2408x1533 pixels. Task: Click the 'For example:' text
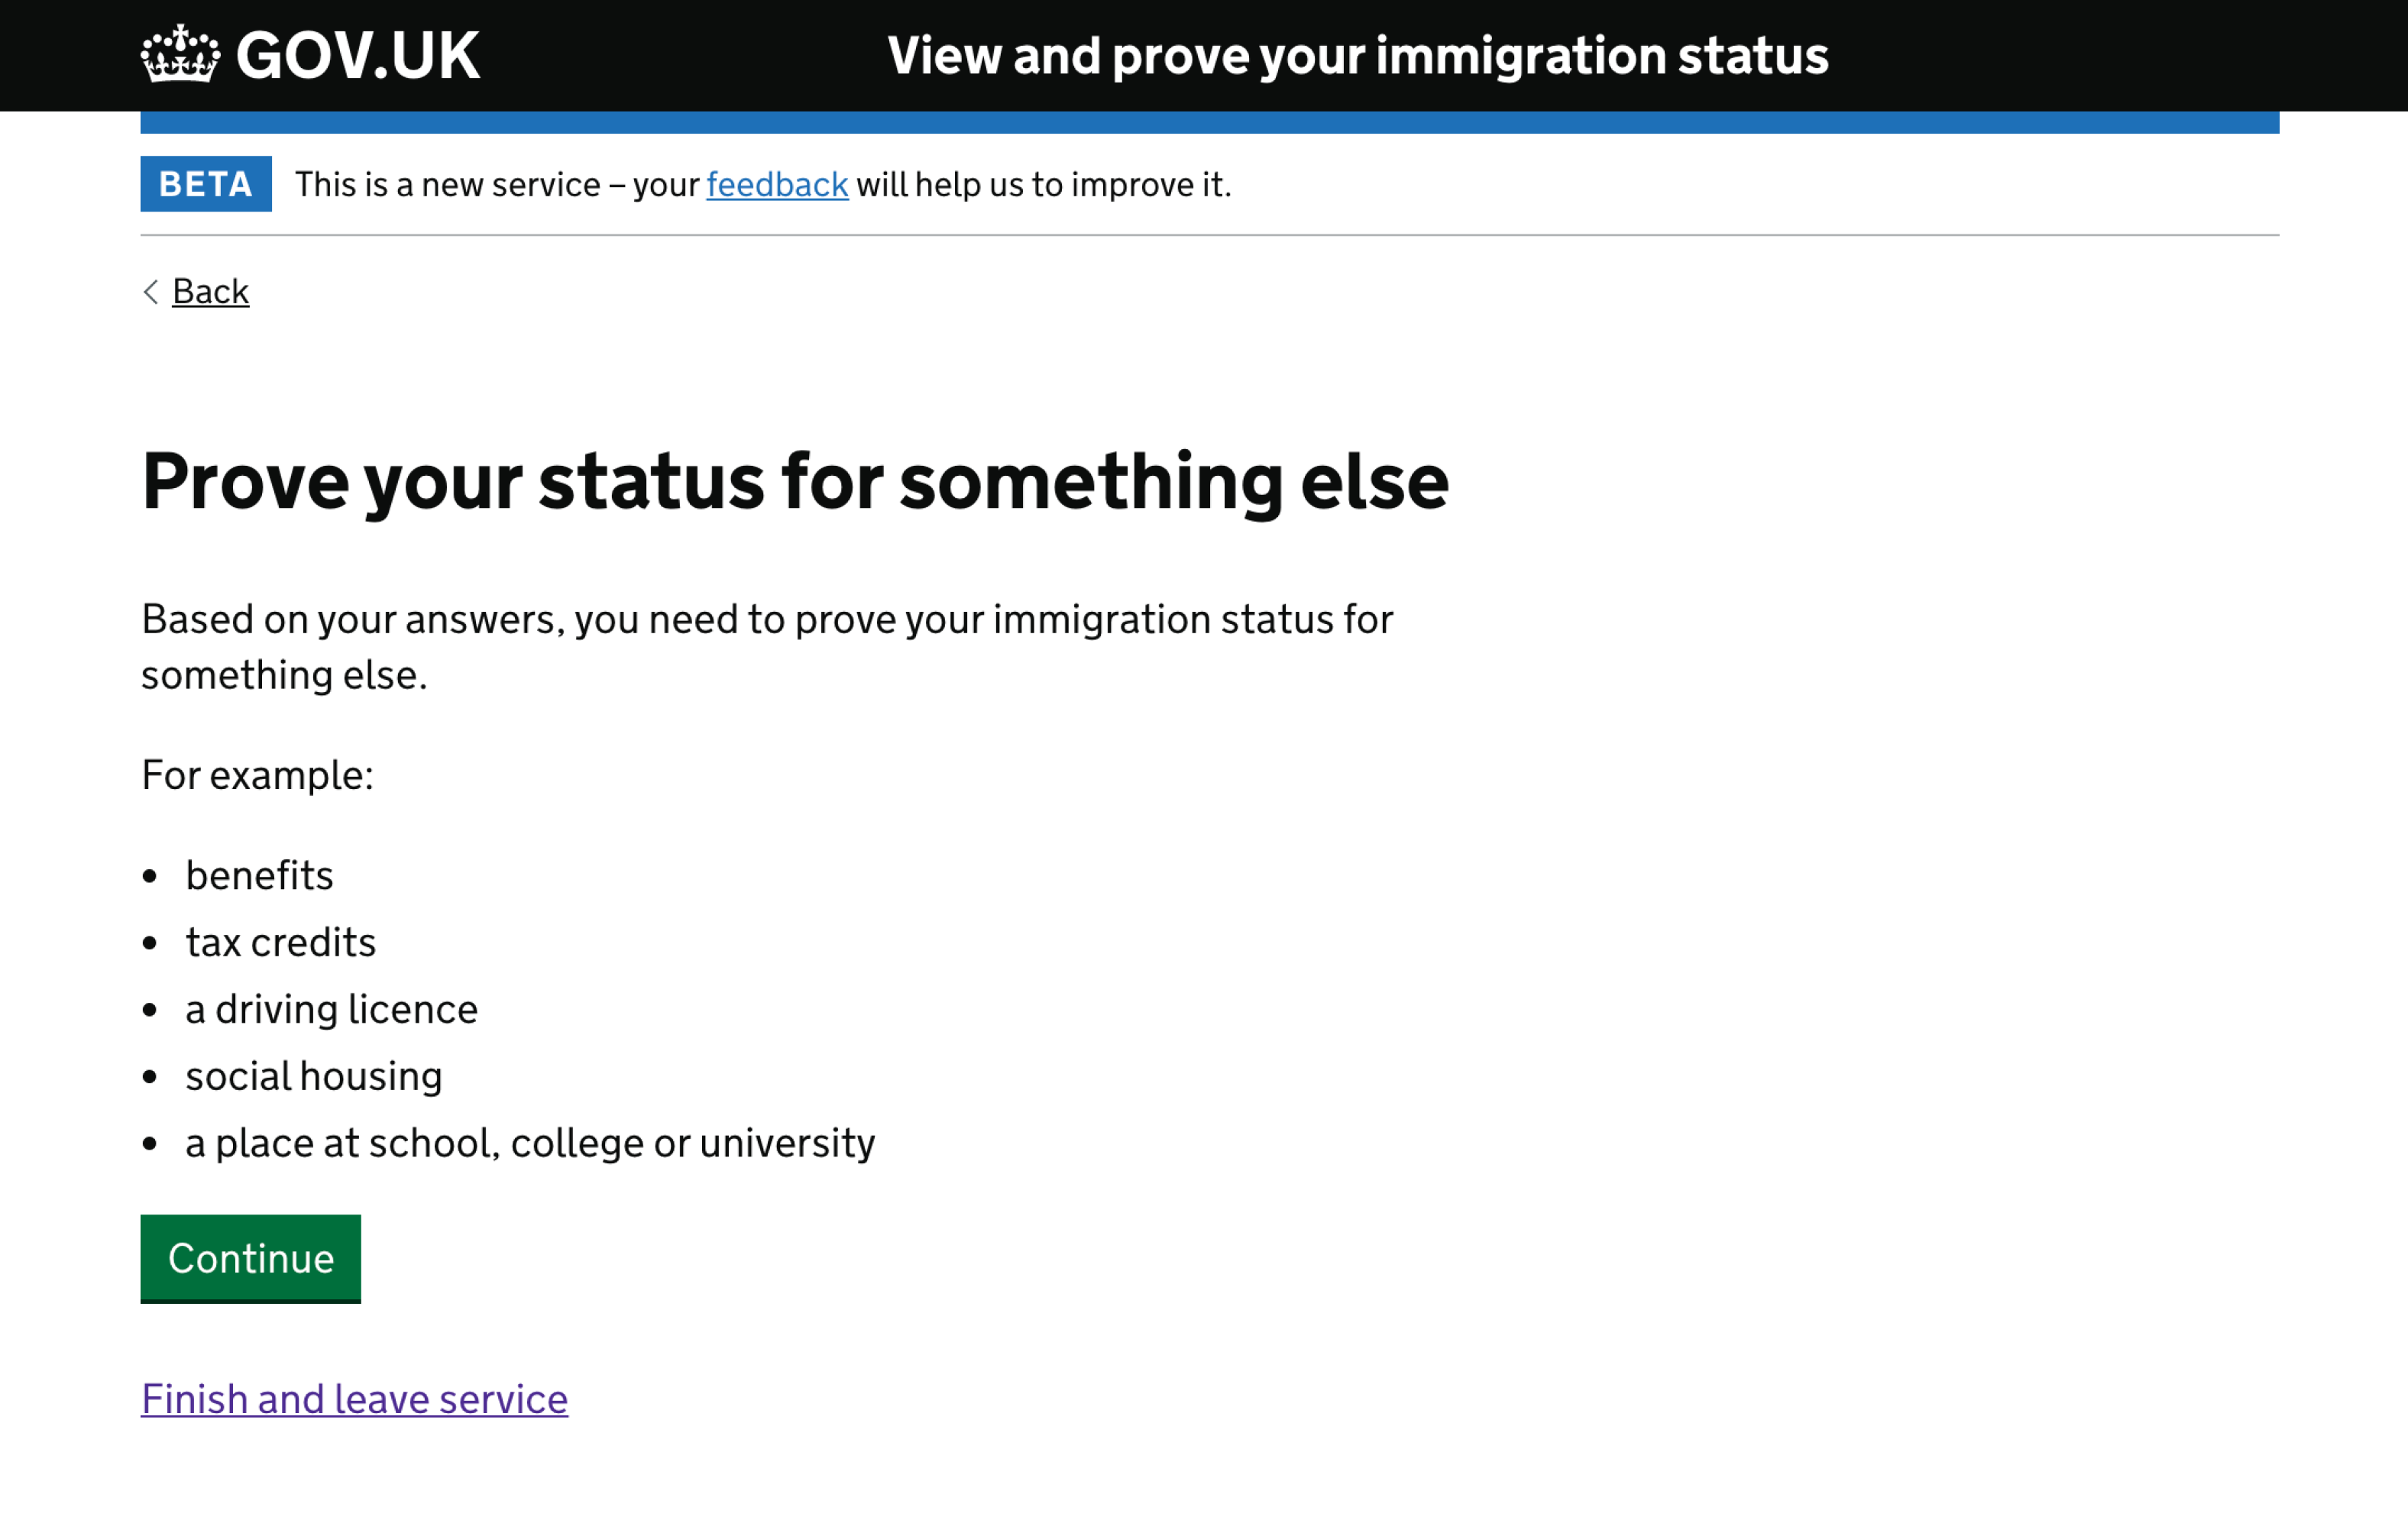click(x=258, y=775)
